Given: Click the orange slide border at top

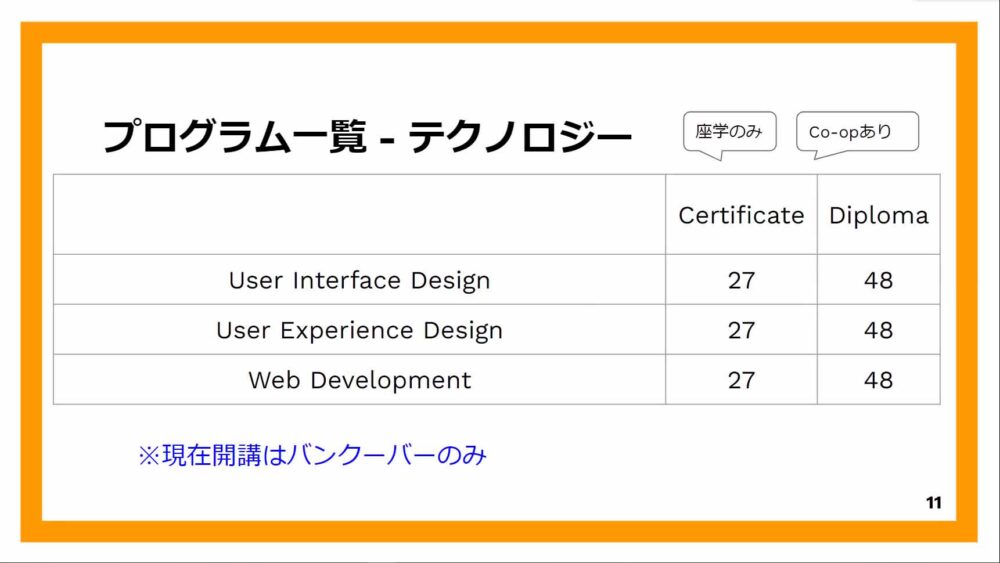Looking at the screenshot, I should 499,32.
